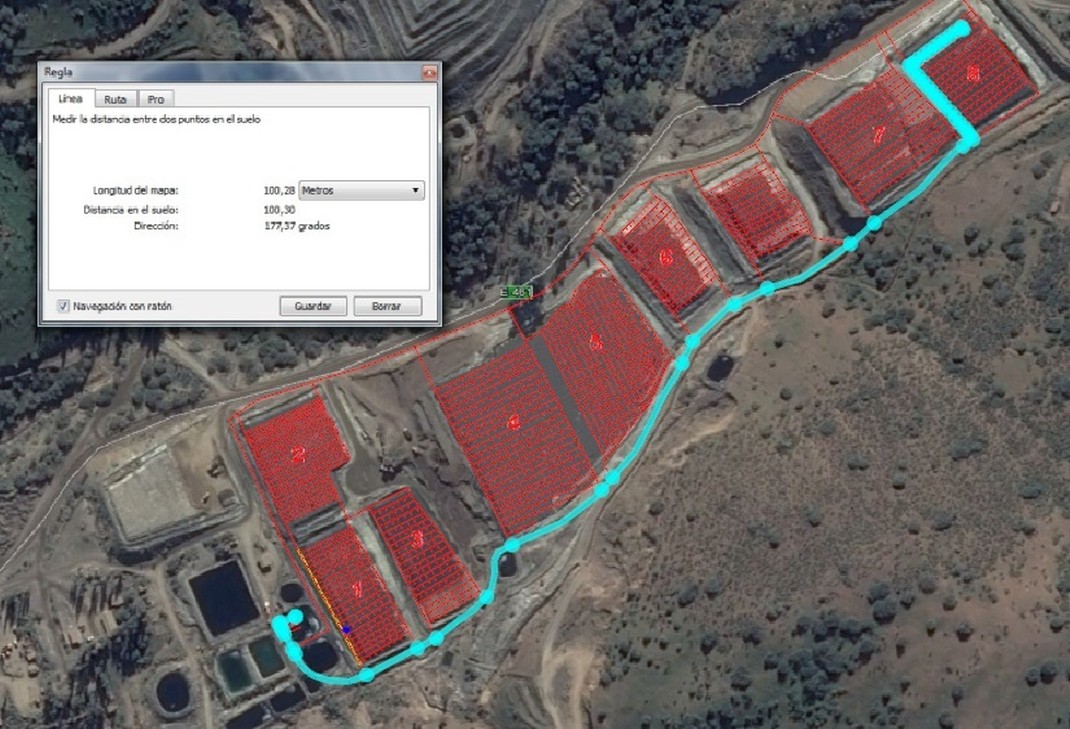Click the cyan path endpoint above zone 8
This screenshot has width=1070, height=729.
(961, 29)
